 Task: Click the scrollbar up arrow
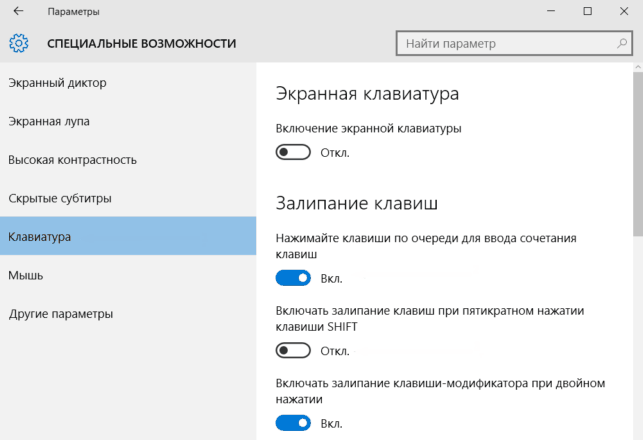(x=638, y=67)
